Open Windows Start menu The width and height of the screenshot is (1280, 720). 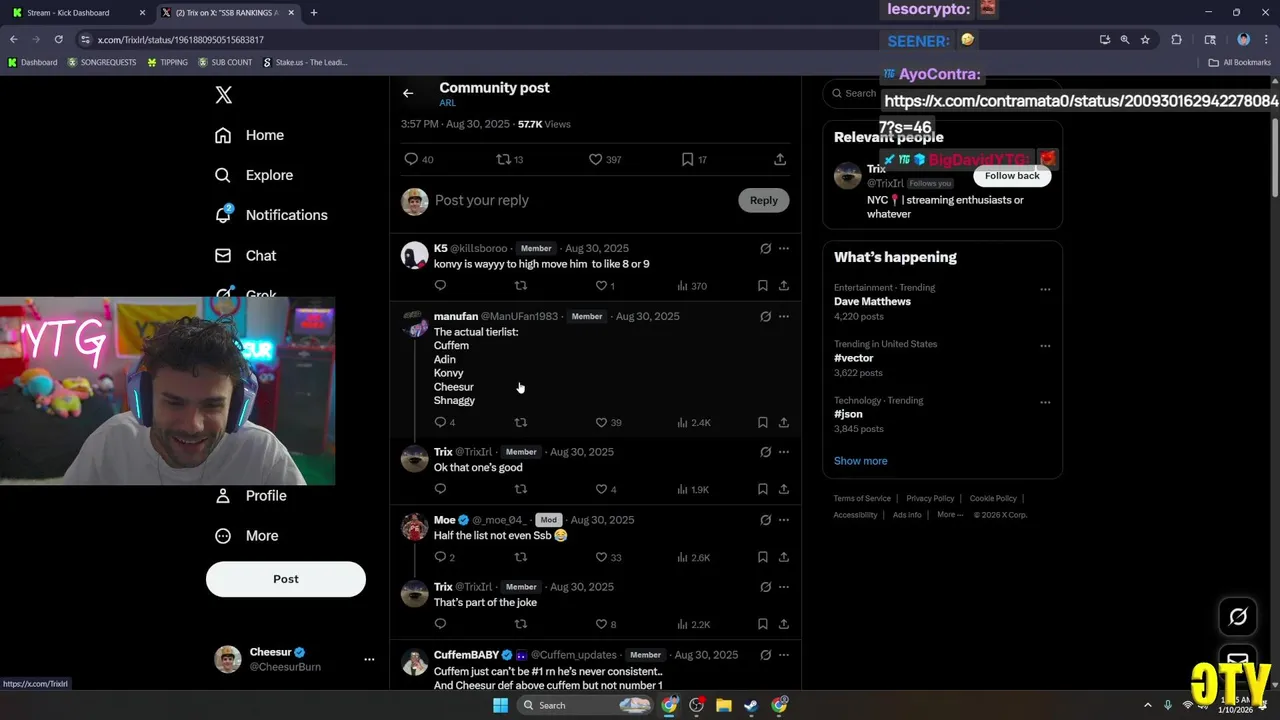click(501, 705)
